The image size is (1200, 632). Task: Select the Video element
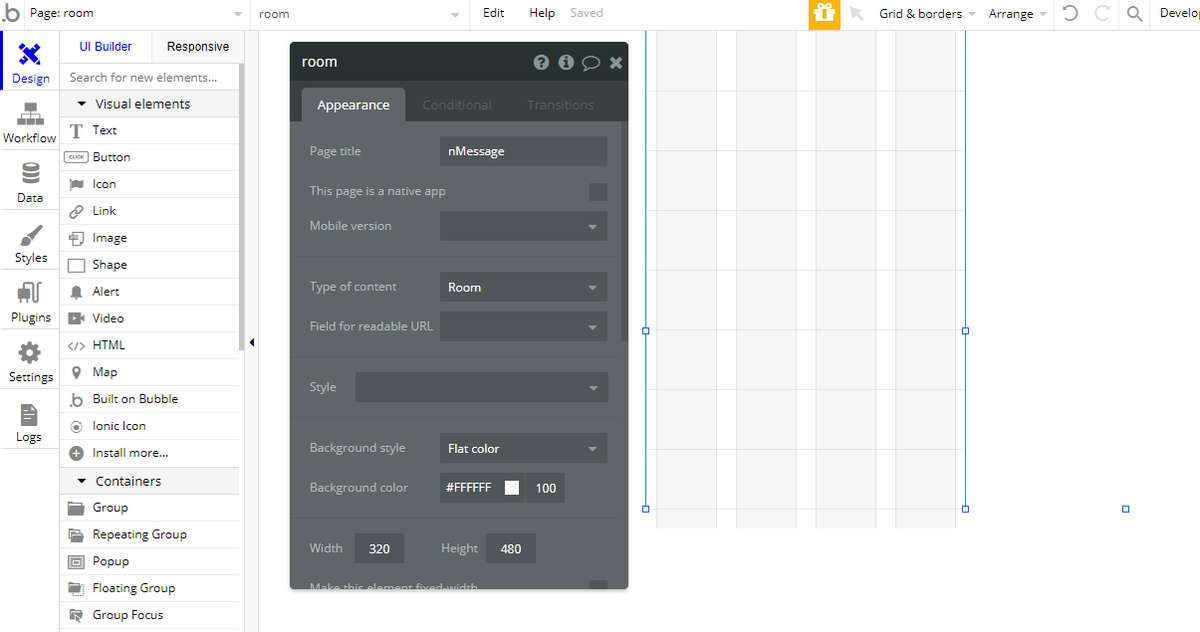(x=150, y=318)
